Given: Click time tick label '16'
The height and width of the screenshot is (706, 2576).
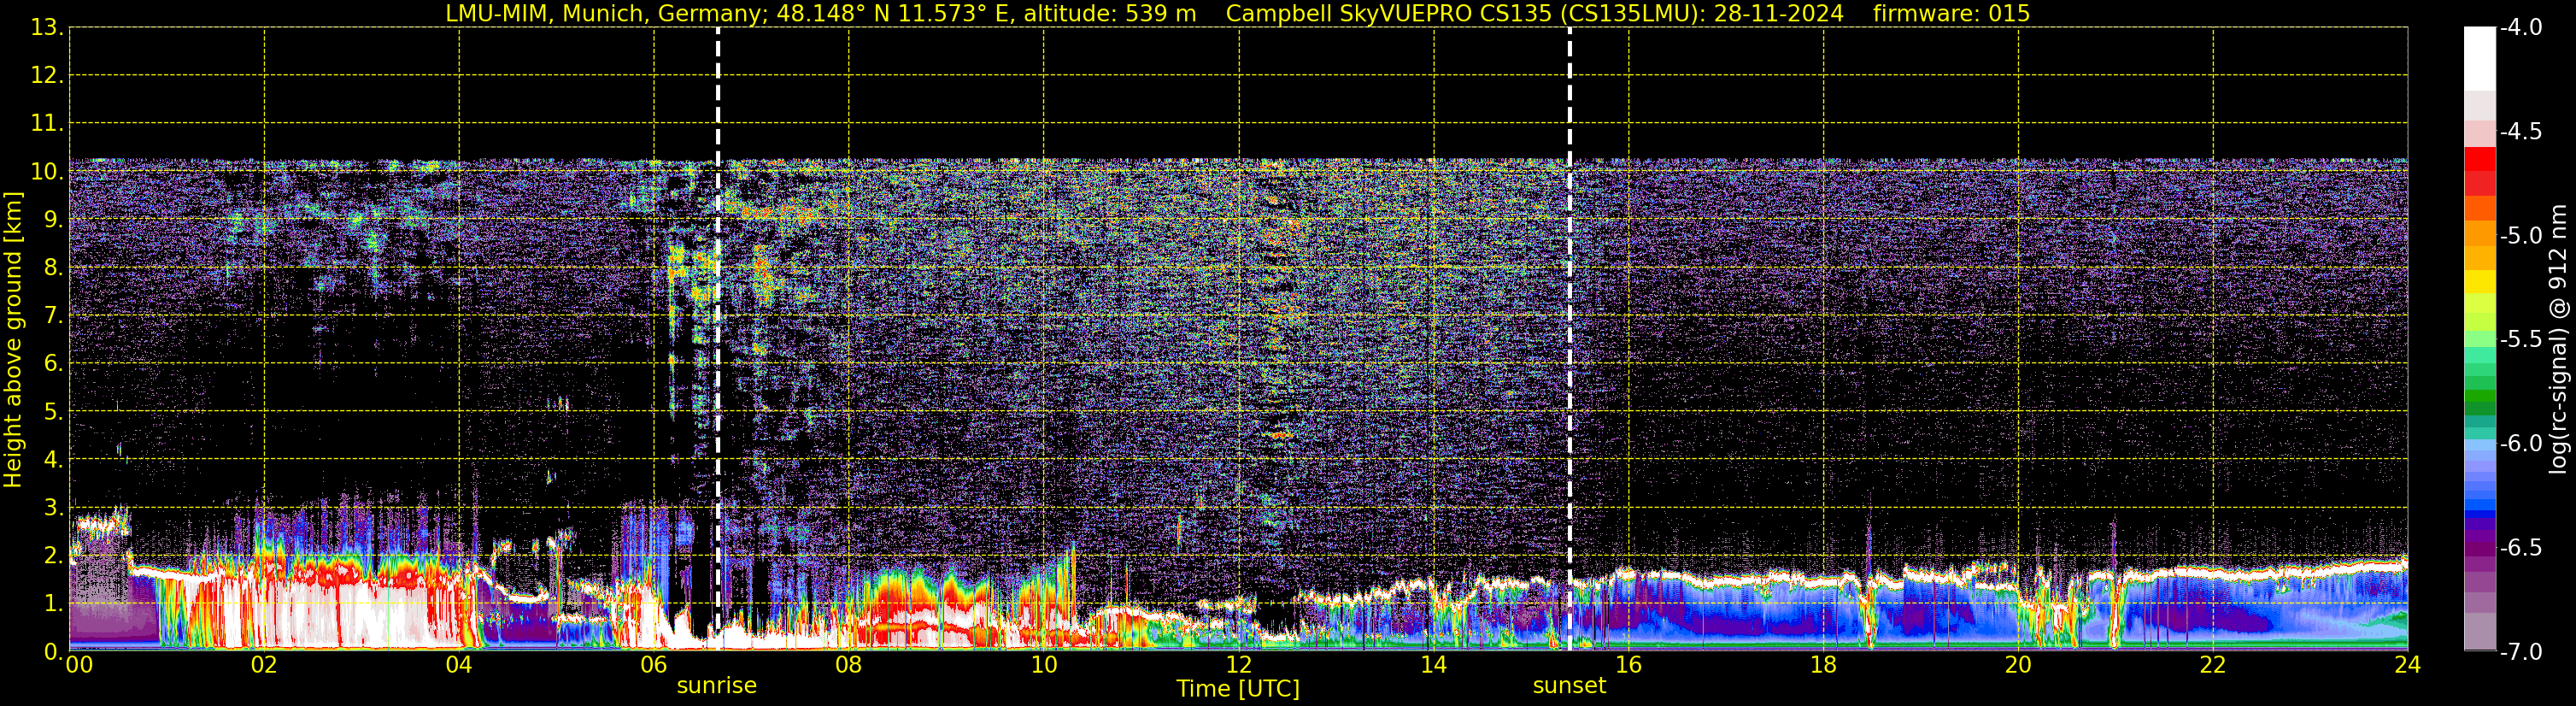Looking at the screenshot, I should point(1629,665).
